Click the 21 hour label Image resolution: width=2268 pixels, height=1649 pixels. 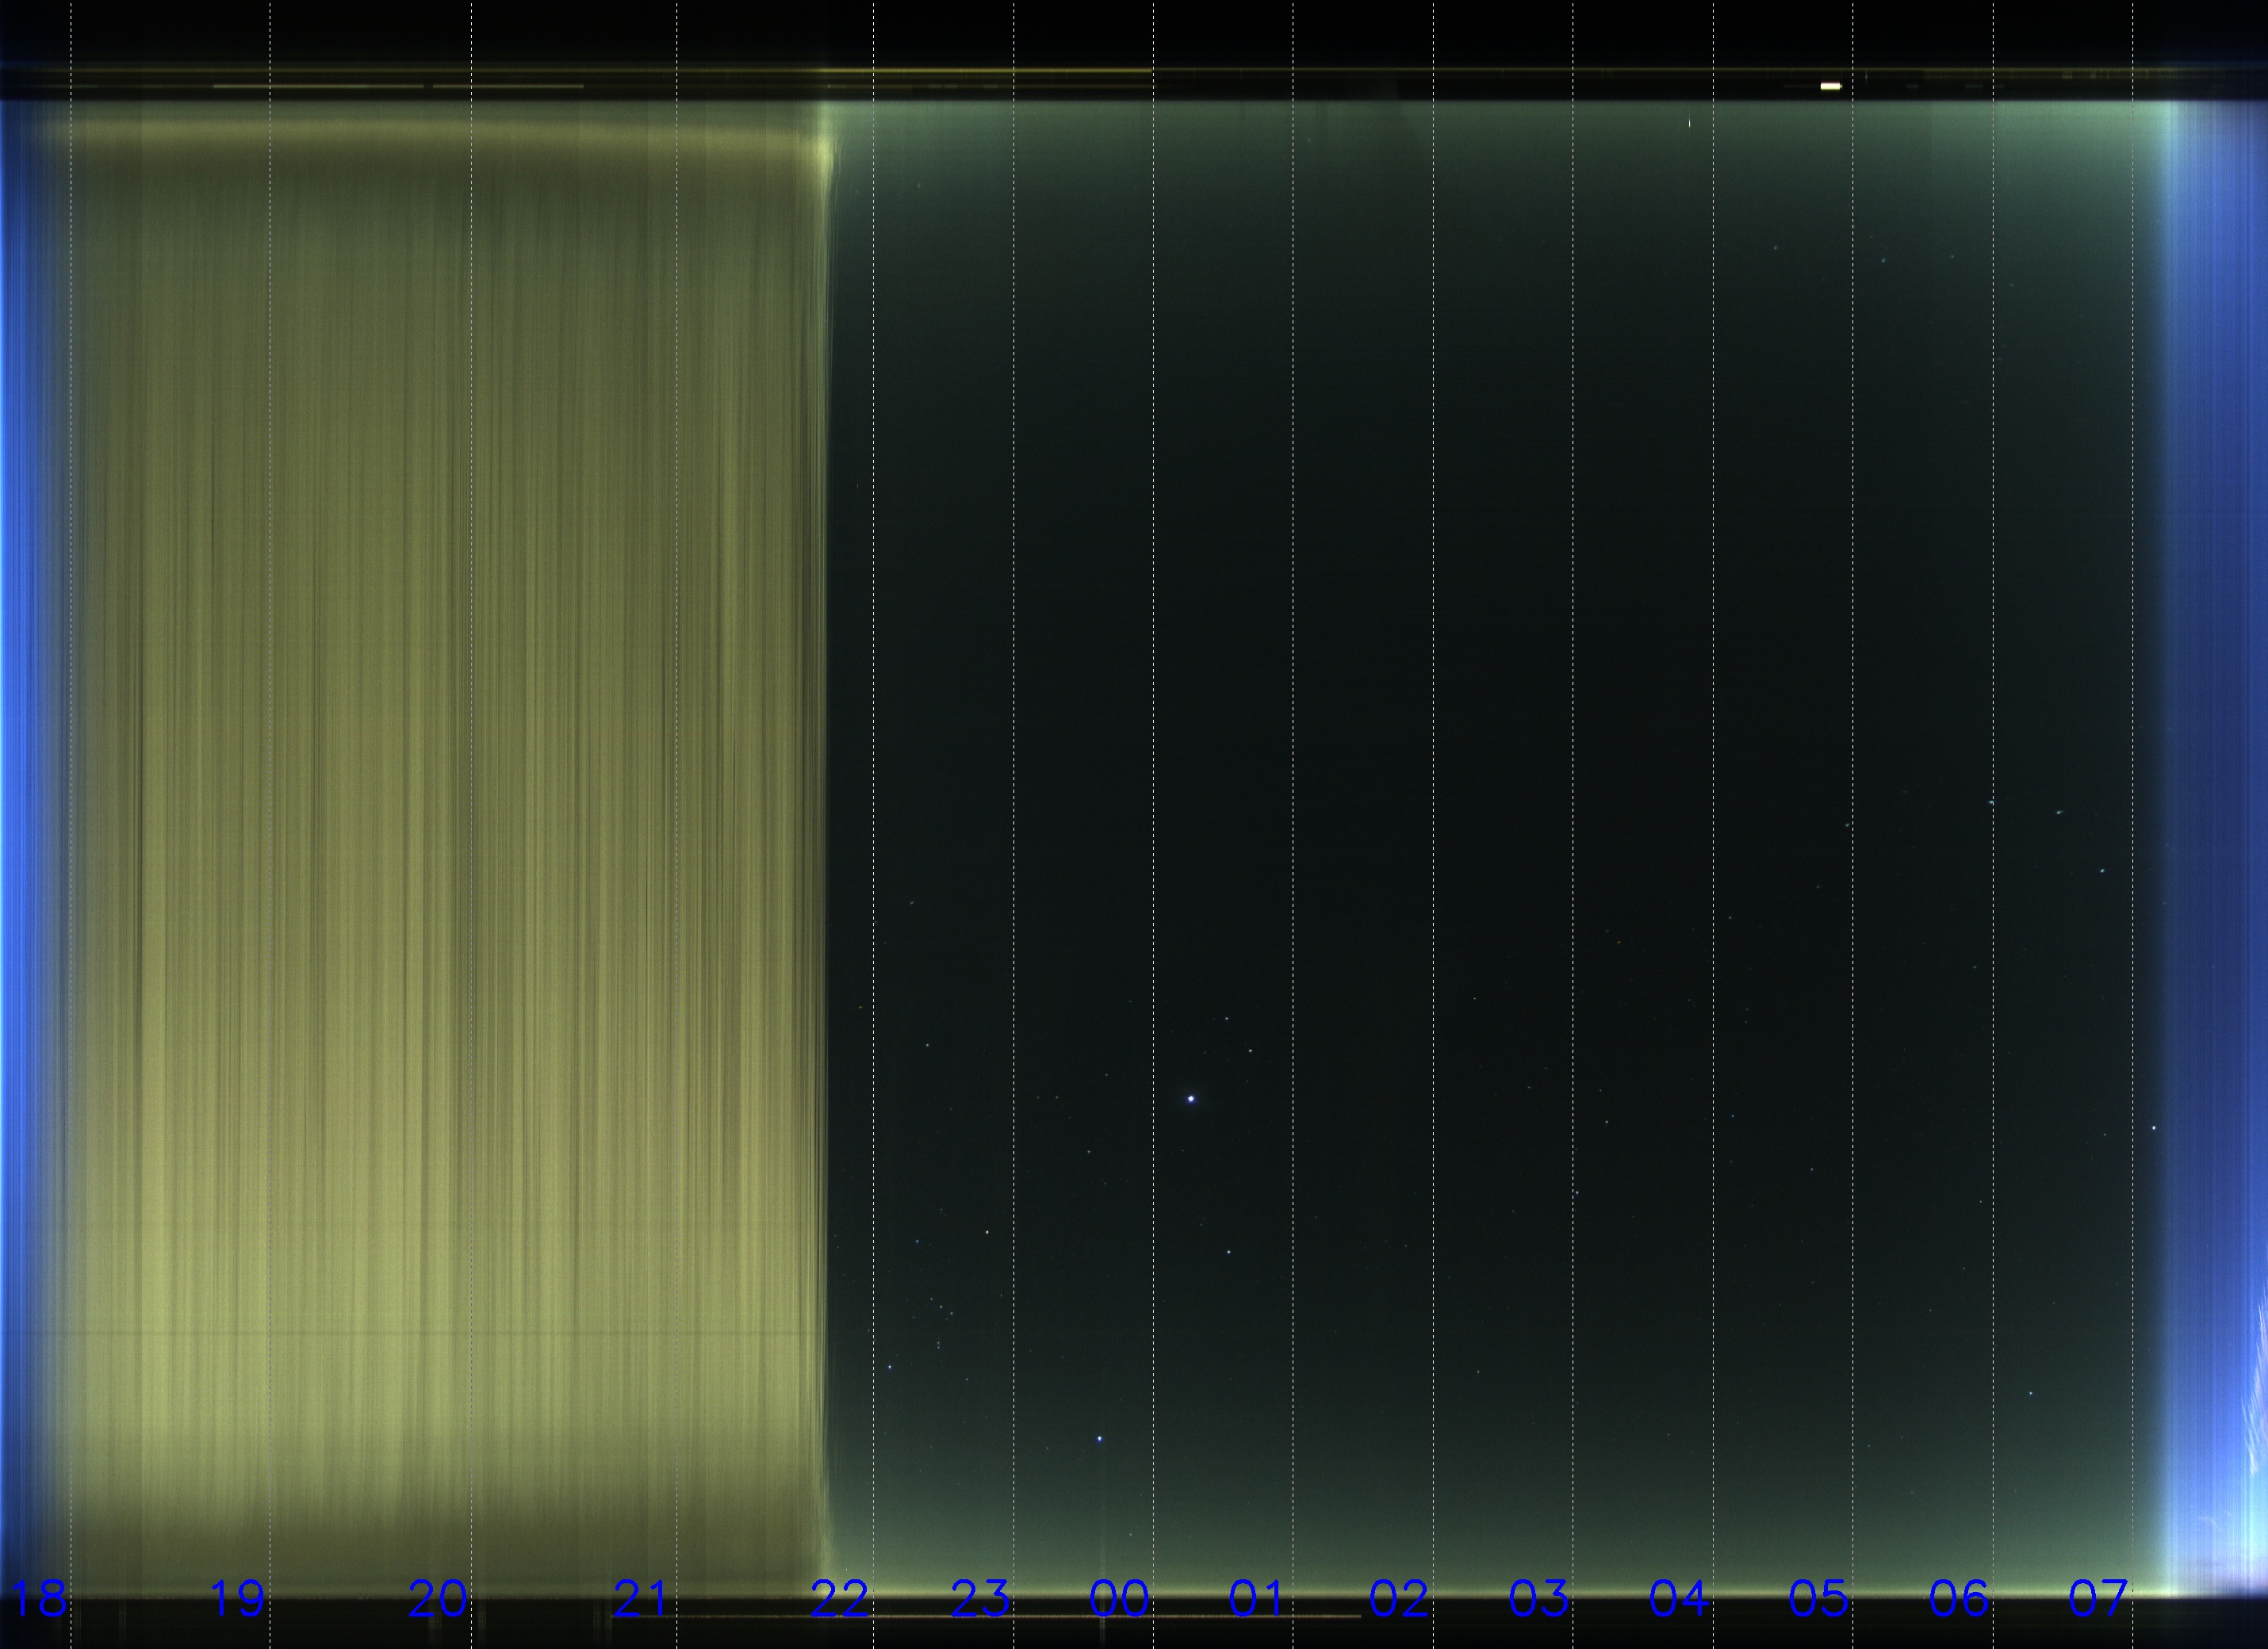[x=640, y=1598]
